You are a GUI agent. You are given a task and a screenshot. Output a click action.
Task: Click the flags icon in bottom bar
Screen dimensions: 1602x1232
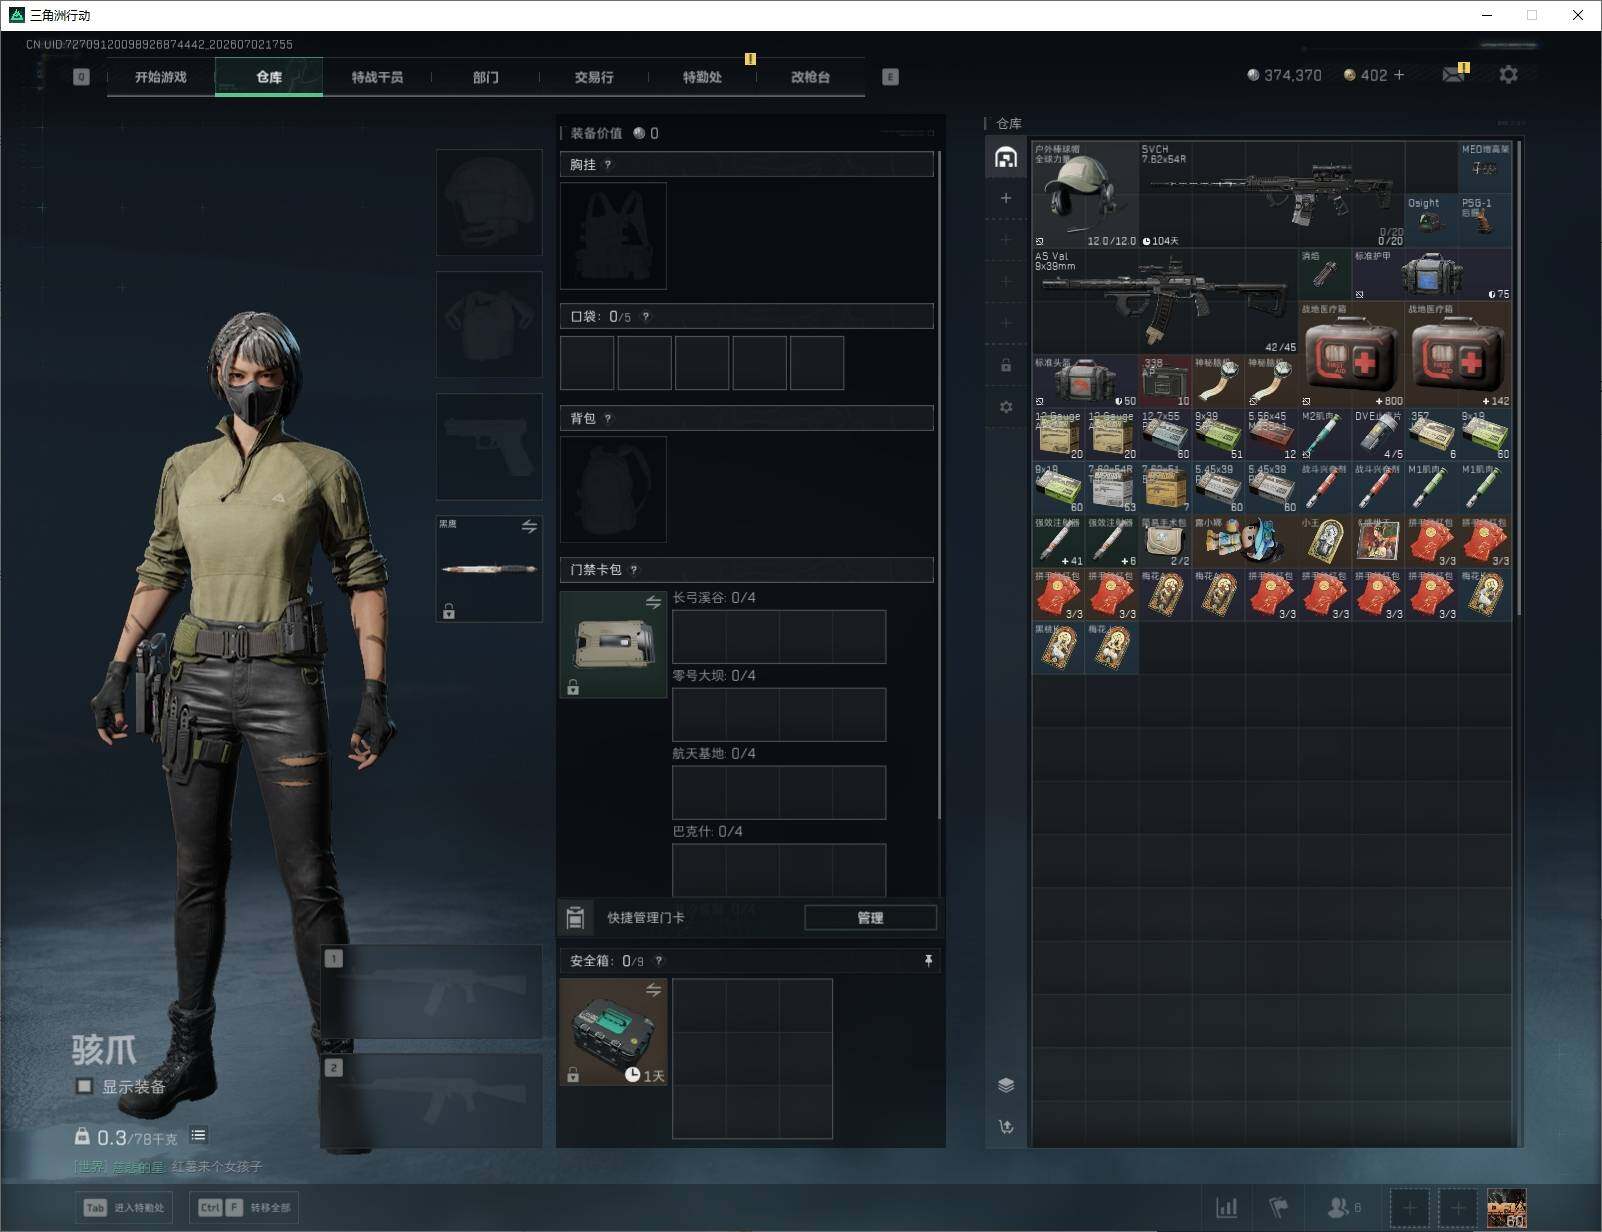(x=1279, y=1208)
